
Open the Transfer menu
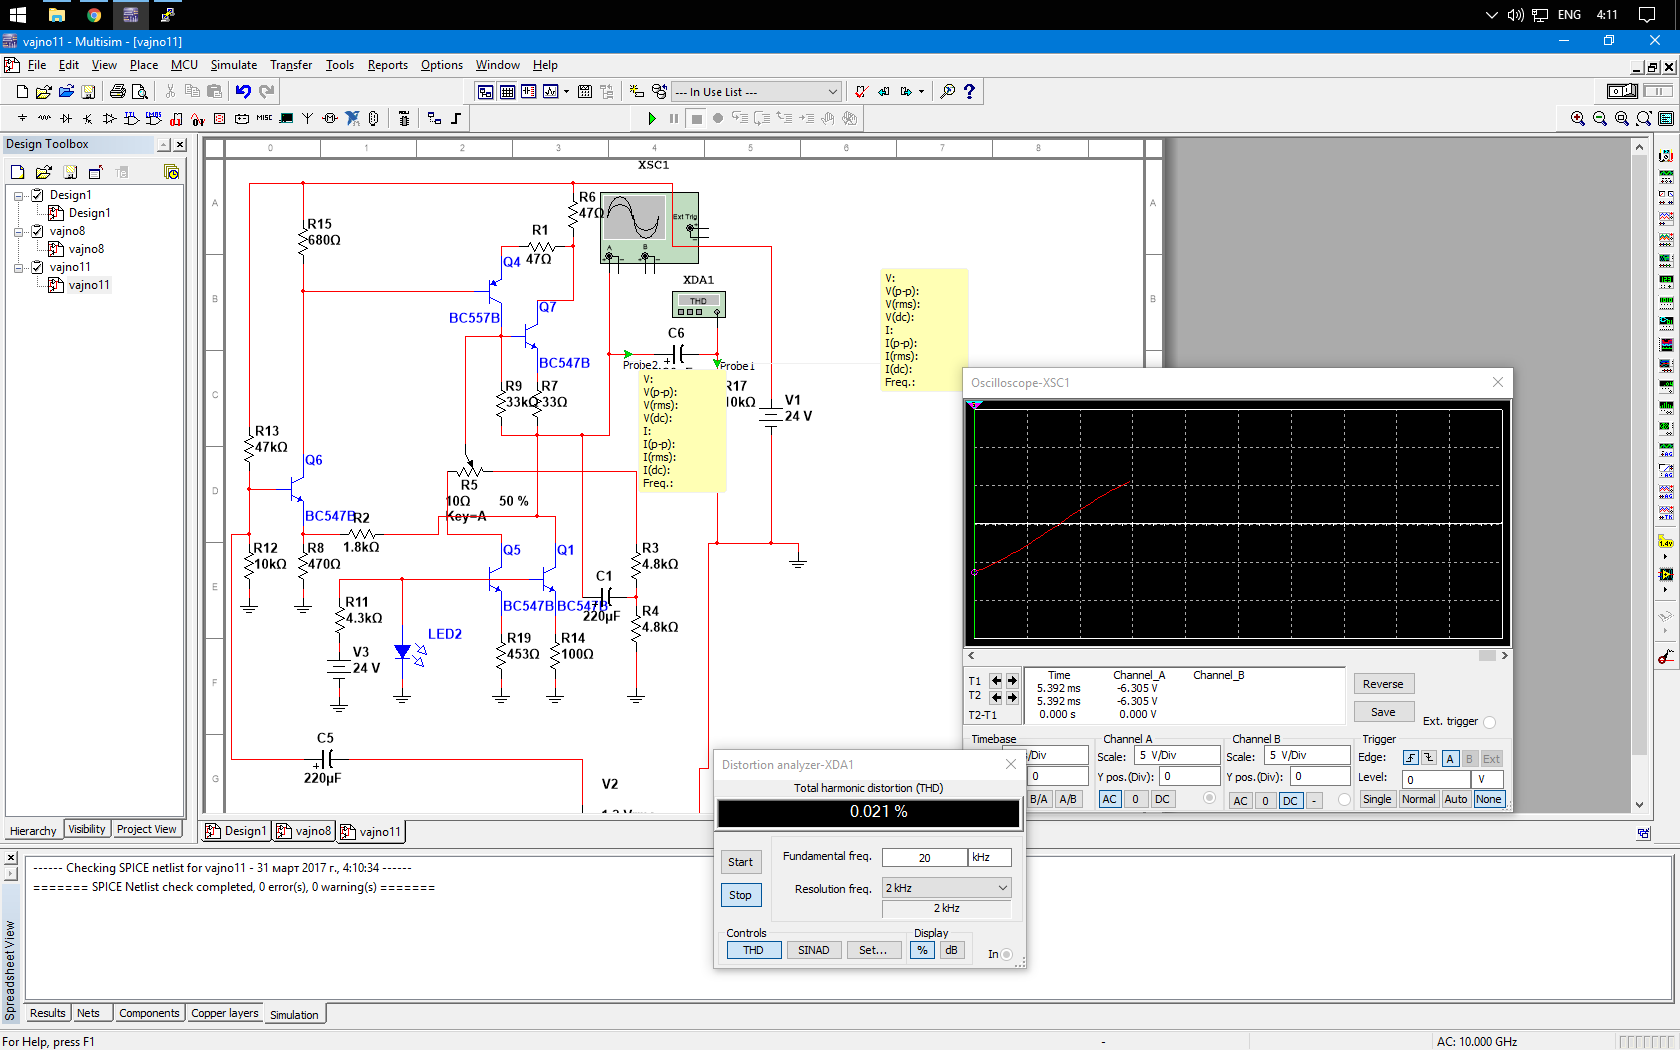coord(291,65)
